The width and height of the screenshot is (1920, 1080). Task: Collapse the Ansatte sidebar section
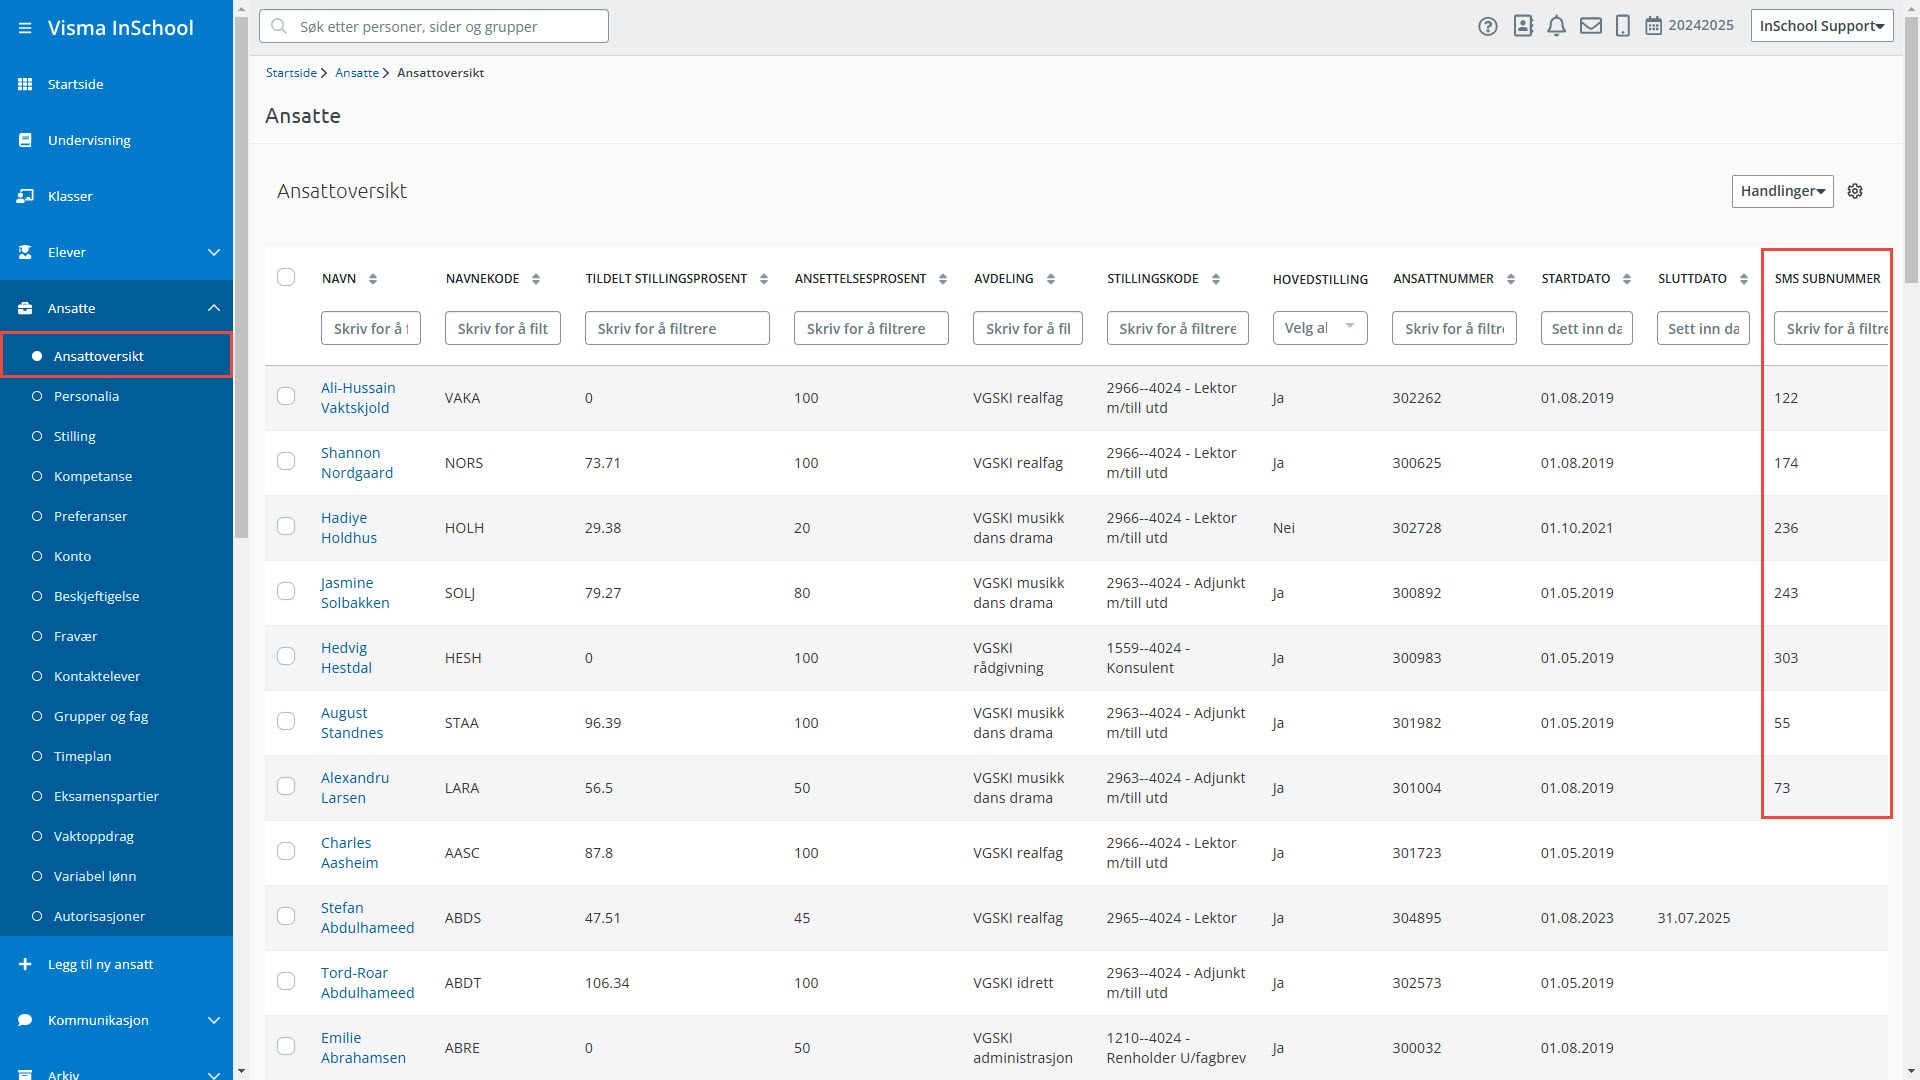pos(213,308)
